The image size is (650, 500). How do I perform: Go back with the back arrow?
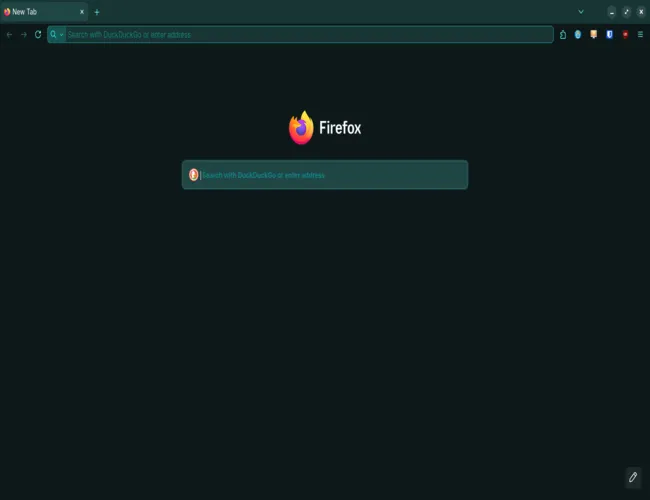tap(9, 35)
